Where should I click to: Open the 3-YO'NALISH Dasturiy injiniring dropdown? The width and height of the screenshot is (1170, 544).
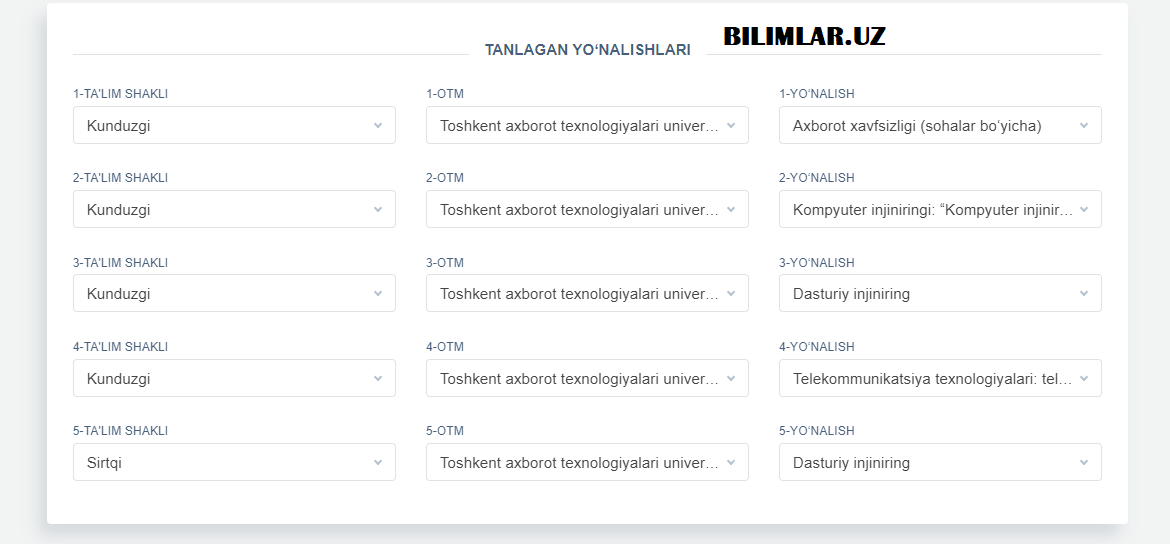coord(940,294)
